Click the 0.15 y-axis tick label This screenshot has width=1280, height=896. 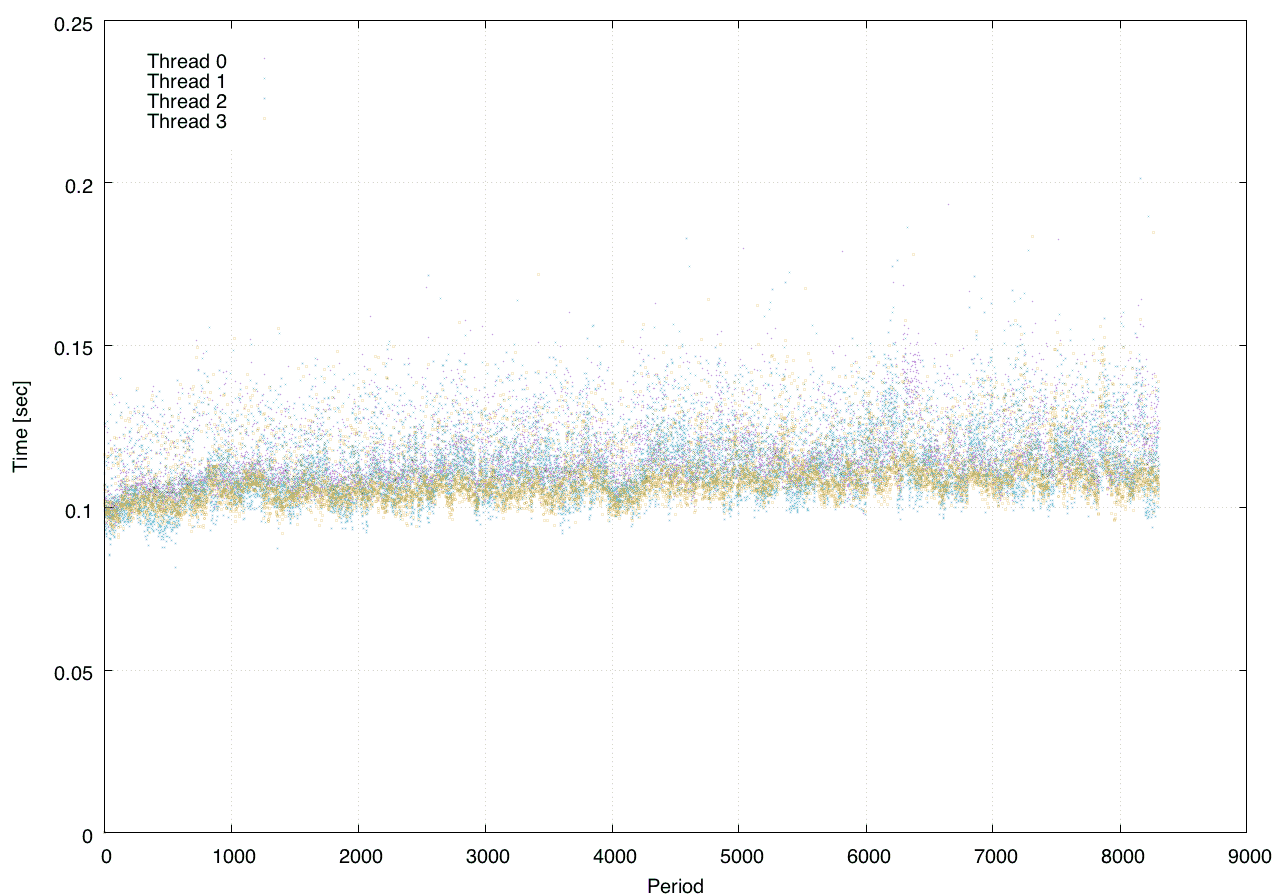[x=72, y=347]
